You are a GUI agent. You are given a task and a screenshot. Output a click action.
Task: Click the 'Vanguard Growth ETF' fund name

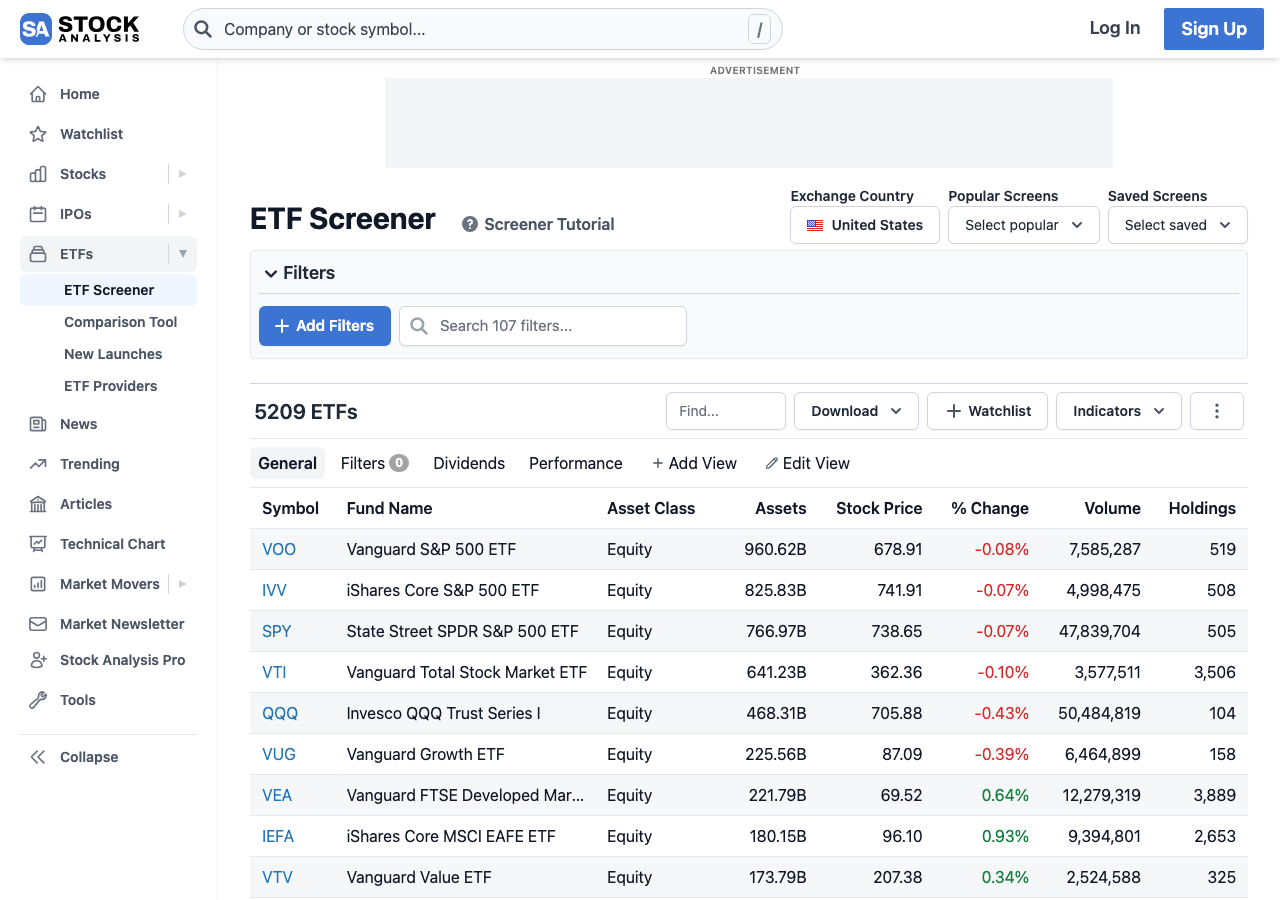(426, 754)
